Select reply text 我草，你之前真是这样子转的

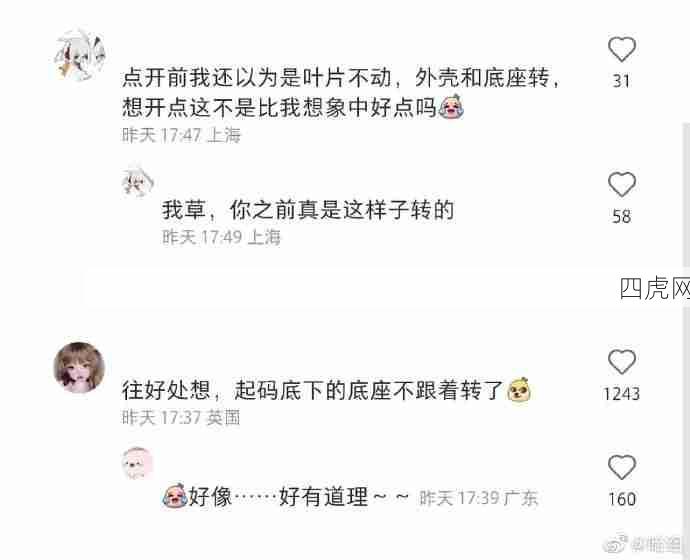point(308,210)
